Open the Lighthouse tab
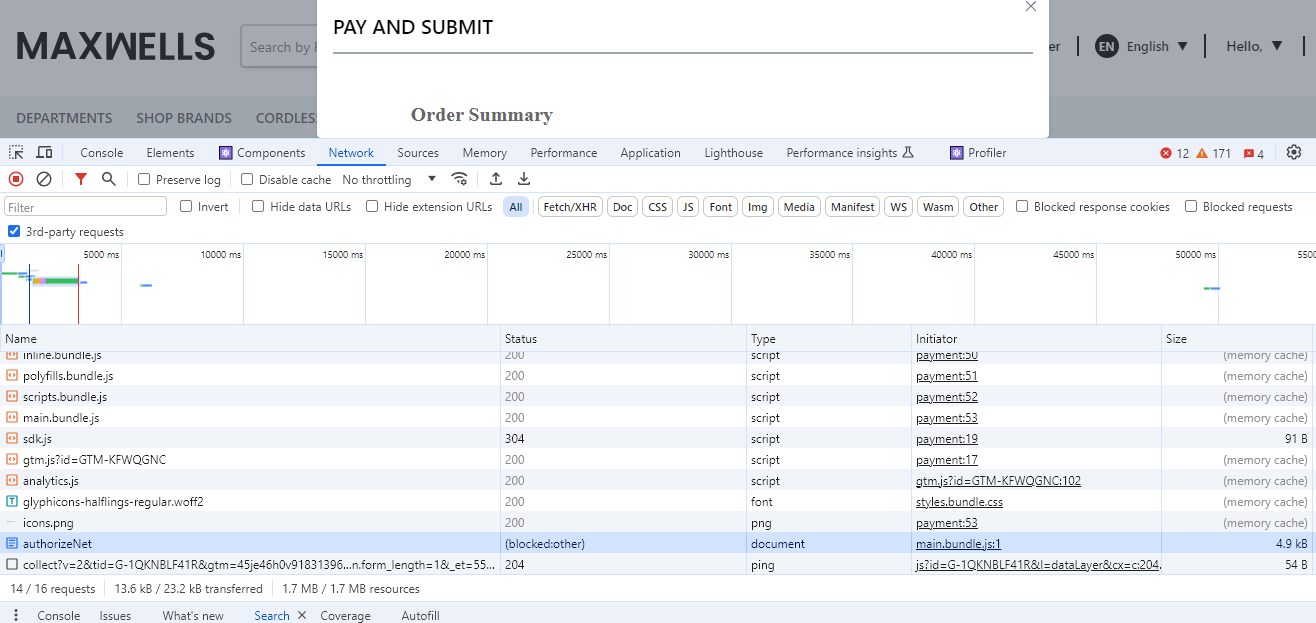 [733, 153]
